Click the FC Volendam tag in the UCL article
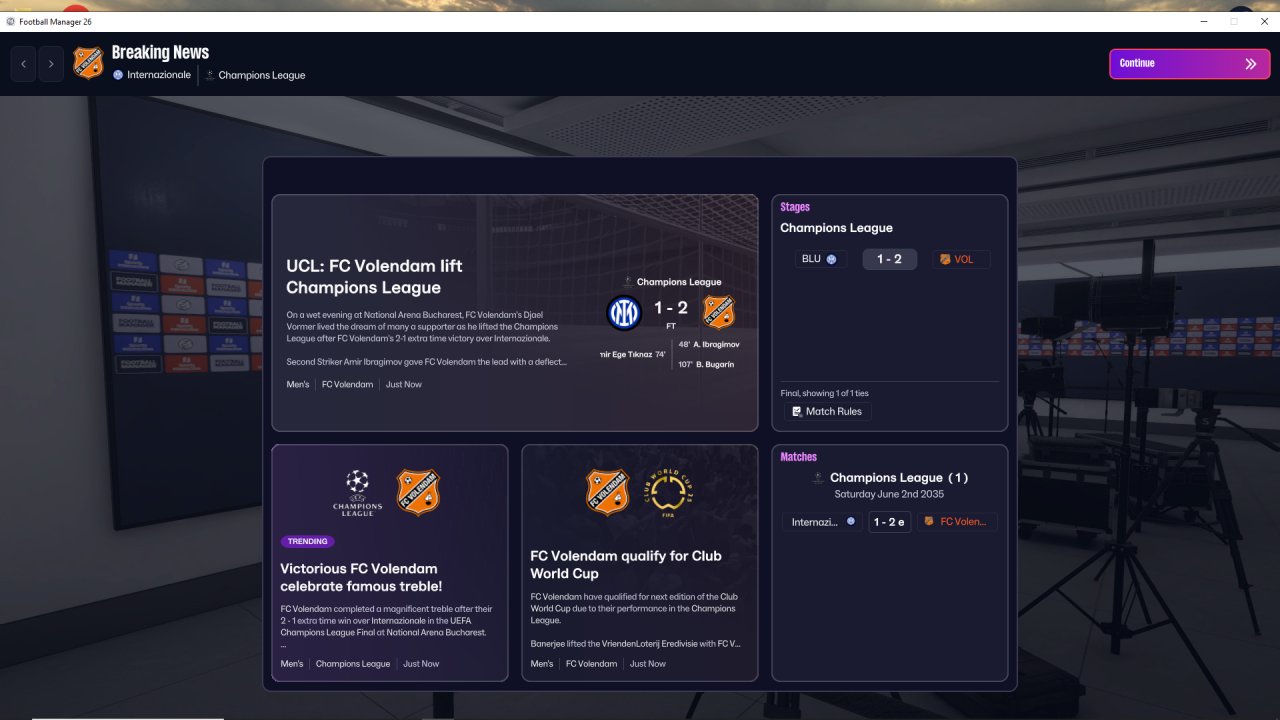1280x720 pixels. click(x=347, y=385)
